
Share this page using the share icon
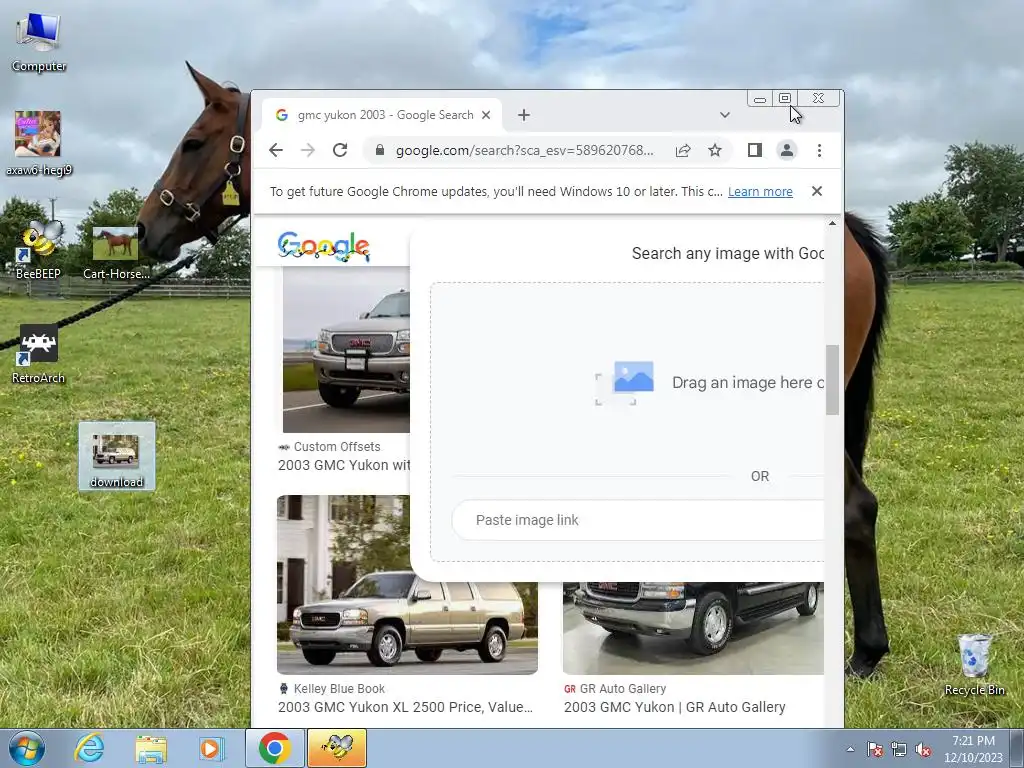click(x=683, y=151)
